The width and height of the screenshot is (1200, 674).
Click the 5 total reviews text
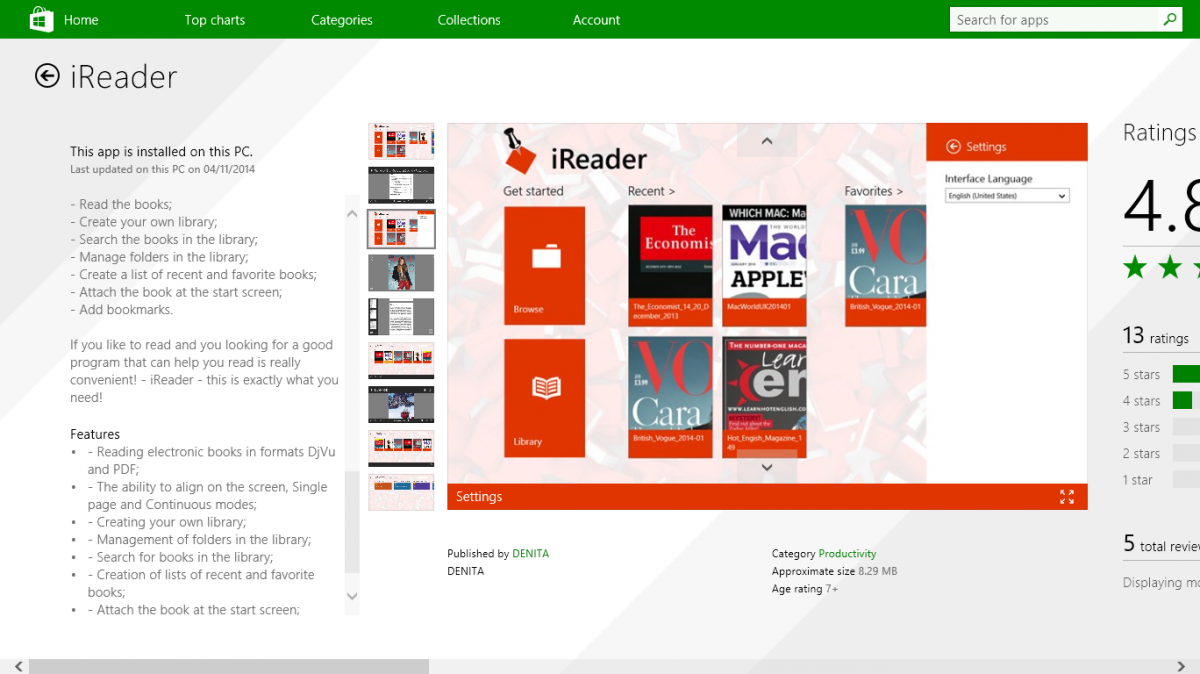pos(1161,544)
